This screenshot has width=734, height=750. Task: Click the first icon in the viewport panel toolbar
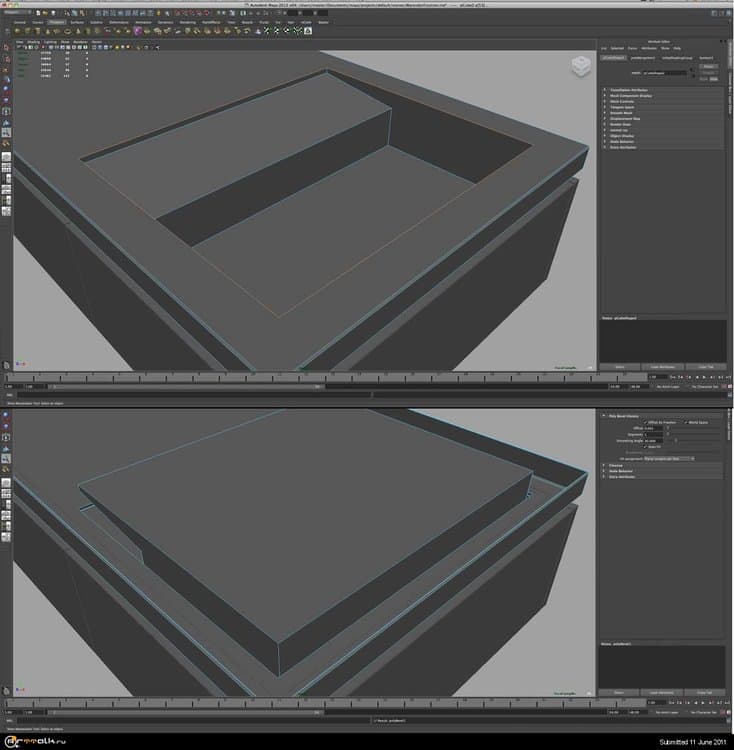[17, 49]
